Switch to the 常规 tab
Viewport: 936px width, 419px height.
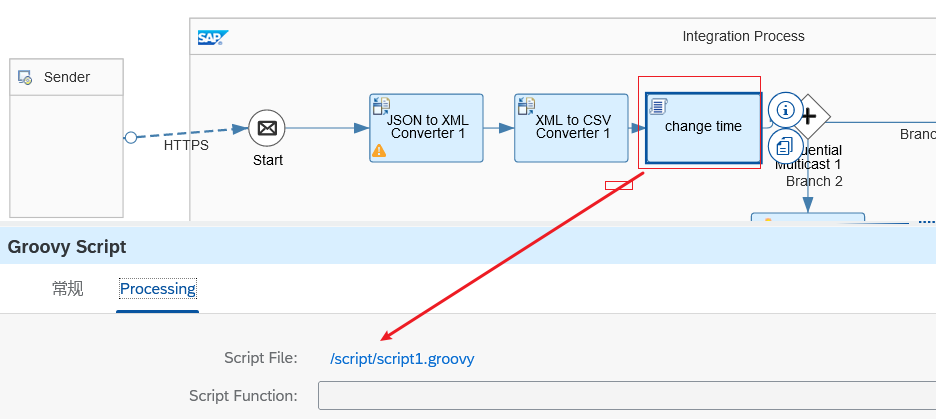click(68, 289)
